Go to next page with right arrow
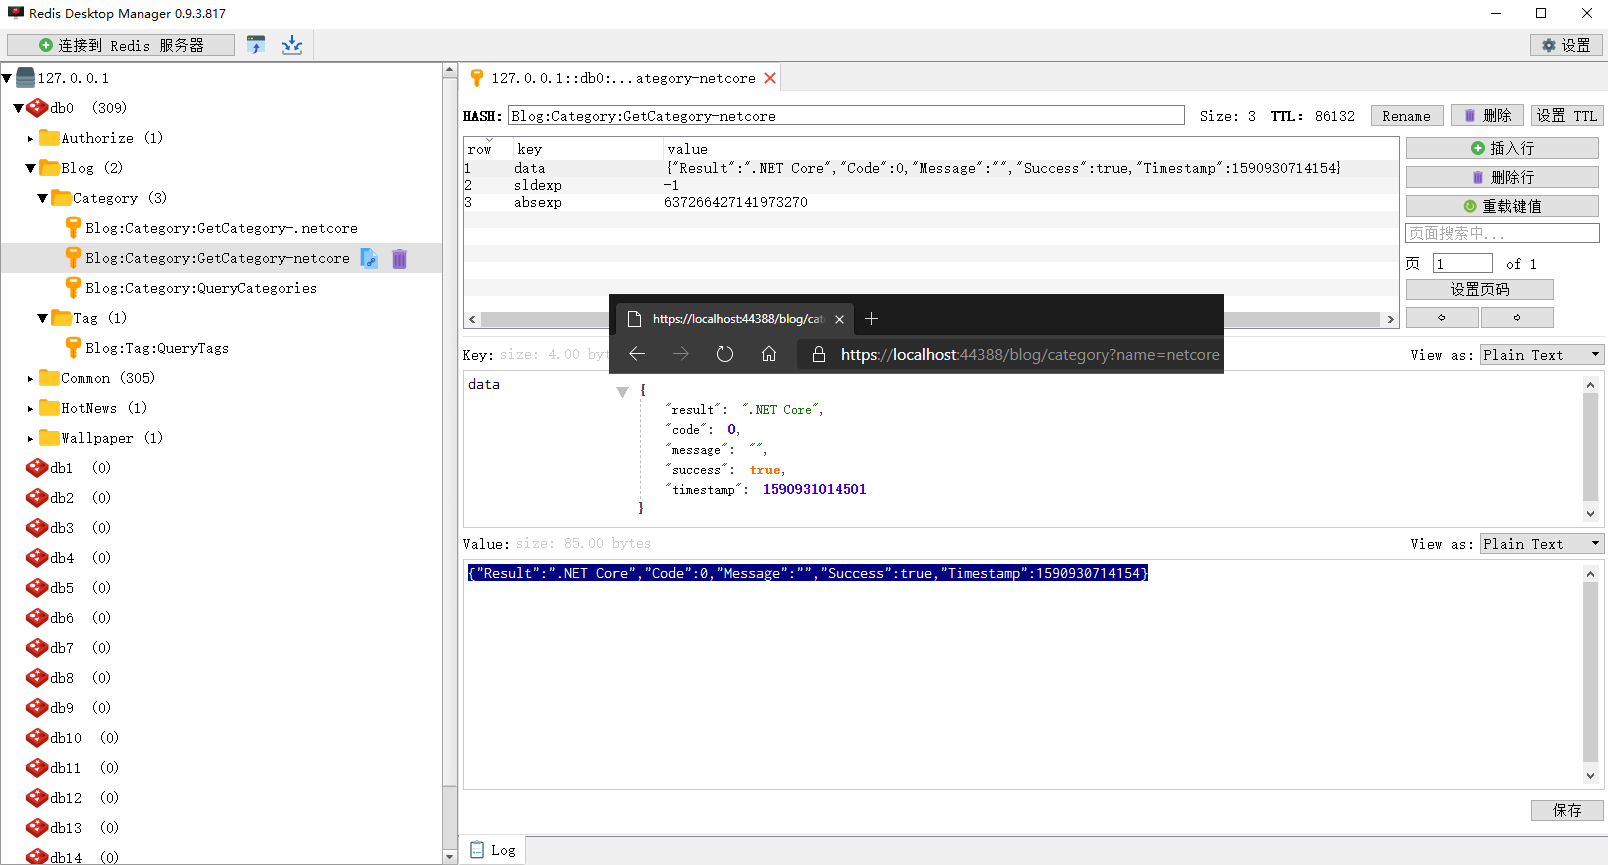The image size is (1608, 865). pos(1516,317)
